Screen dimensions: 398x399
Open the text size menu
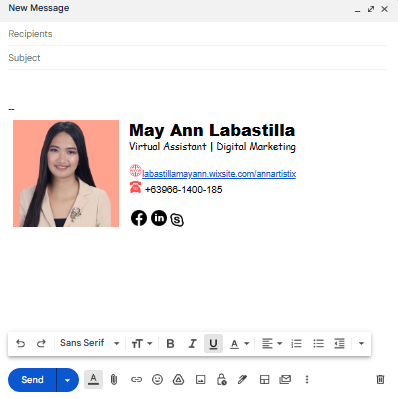142,343
